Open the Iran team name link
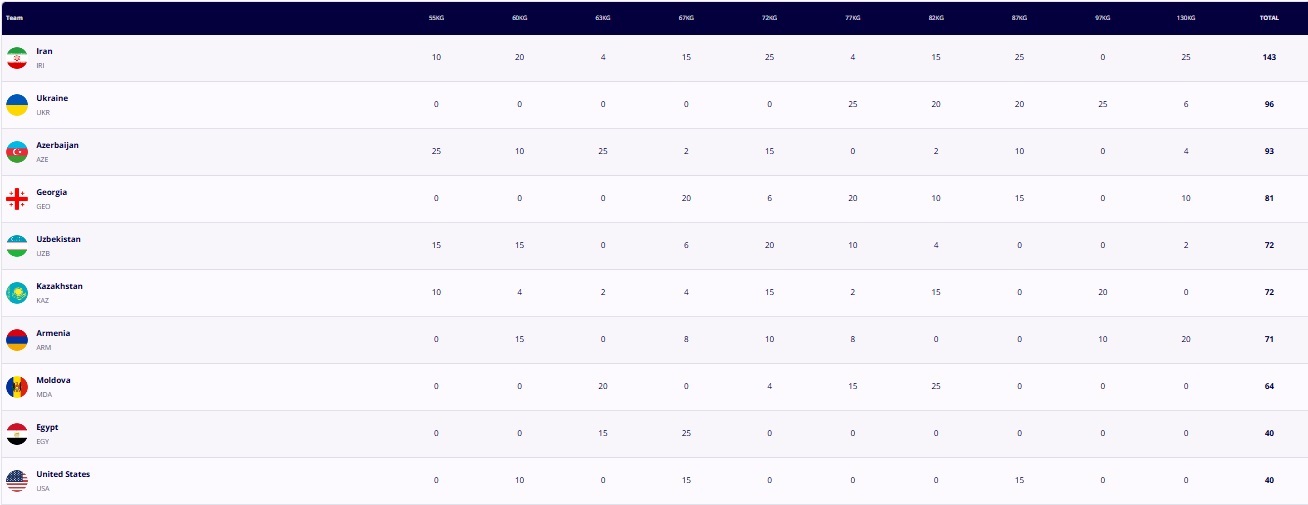 point(44,51)
